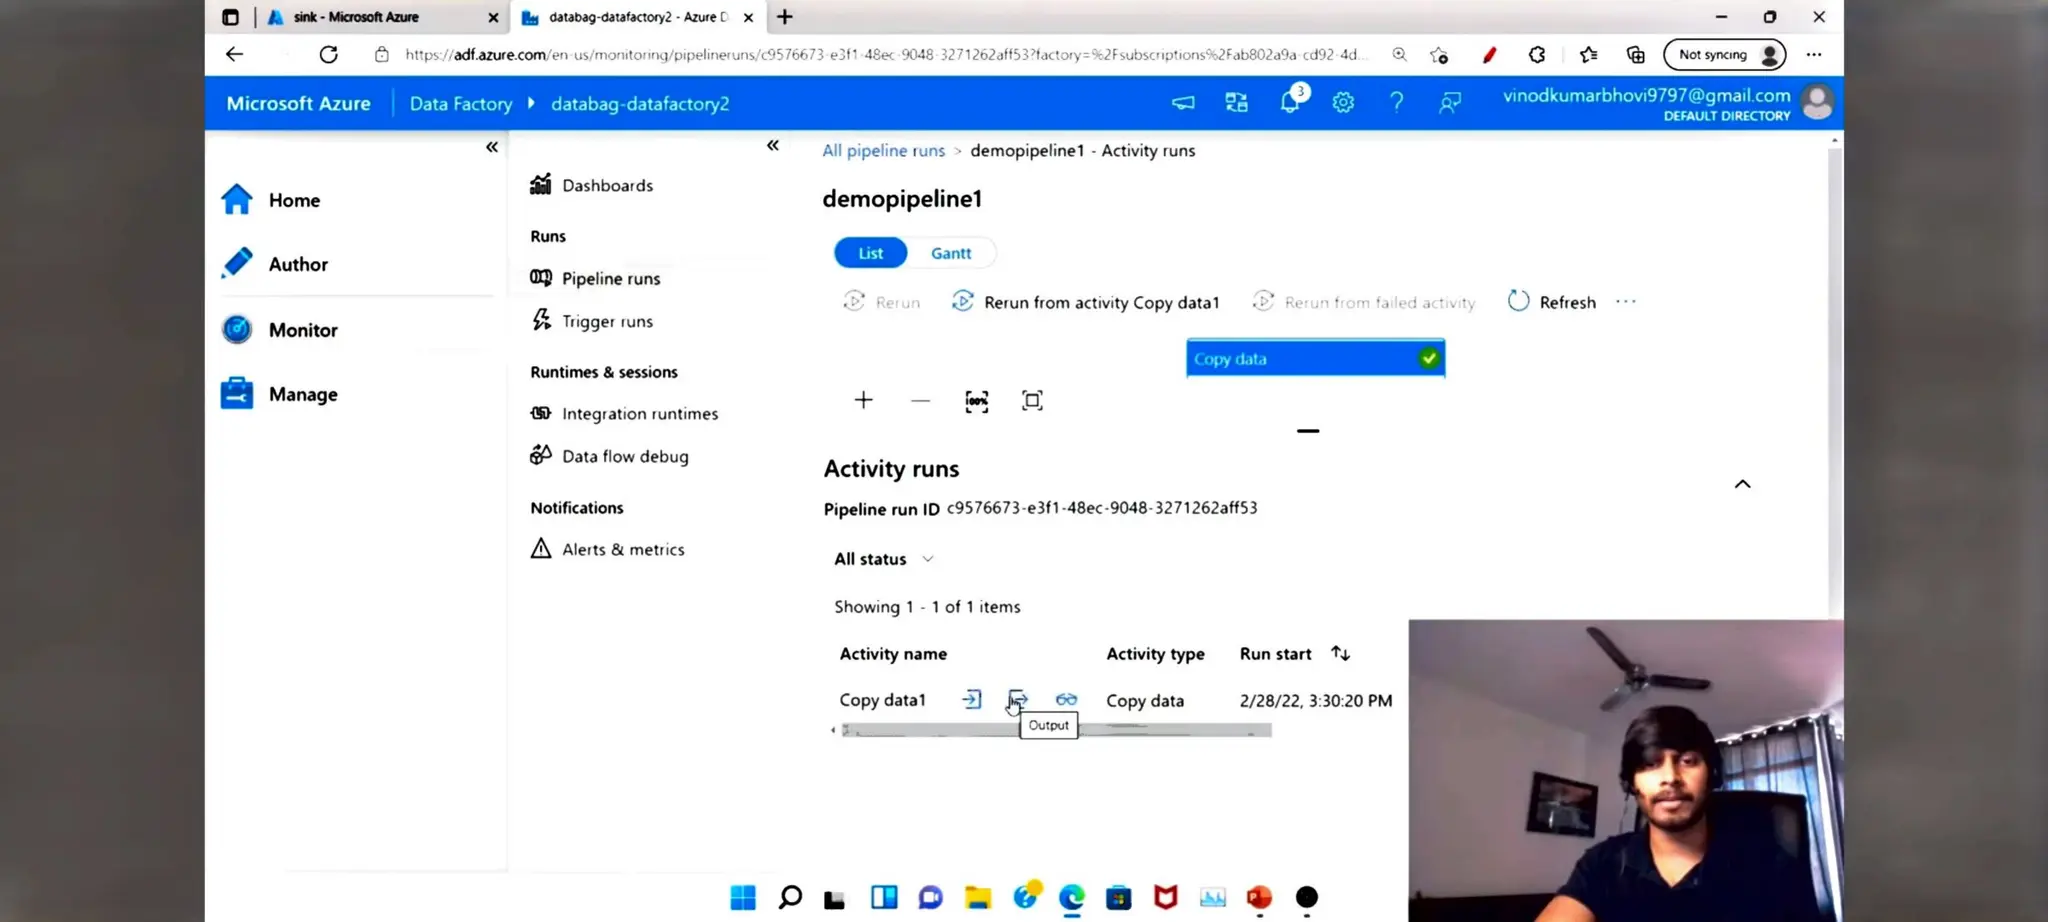Click the Rerun pipeline button
The height and width of the screenshot is (922, 2048).
[882, 302]
